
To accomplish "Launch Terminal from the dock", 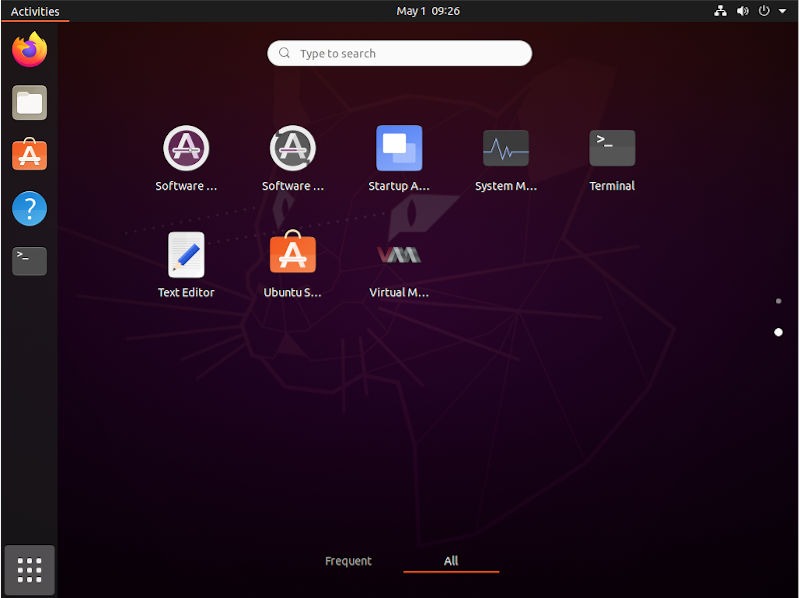I will click(30, 261).
